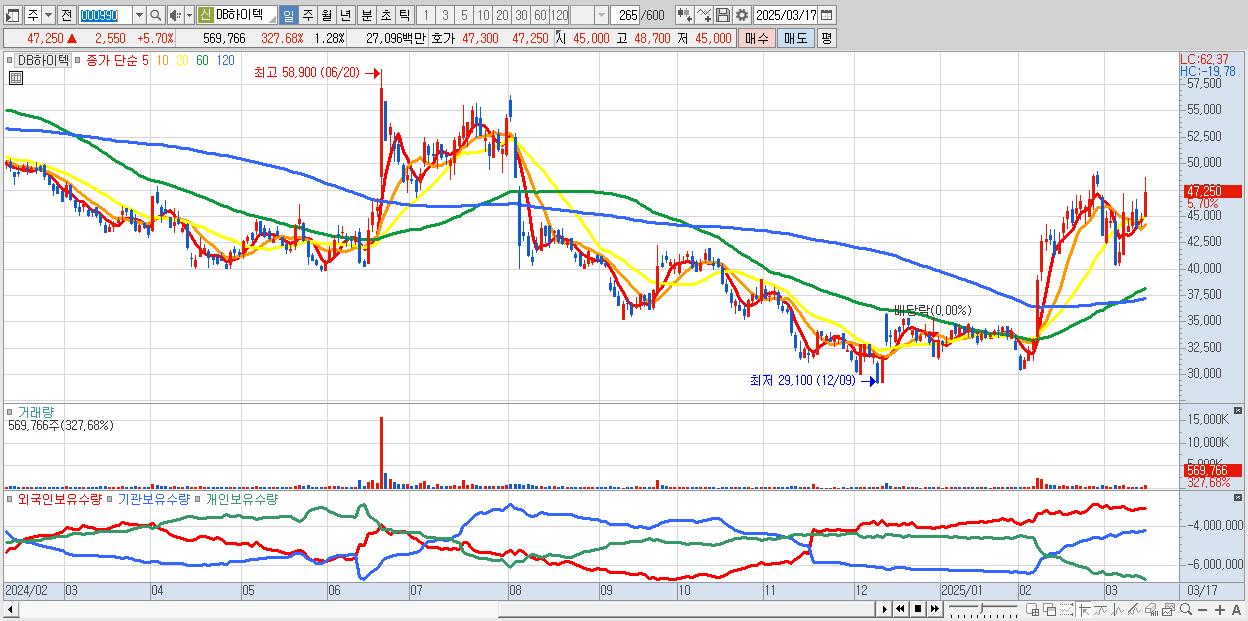Image resolution: width=1248 pixels, height=621 pixels.
Task: Click the letter A text tool icon
Action: [1236, 609]
